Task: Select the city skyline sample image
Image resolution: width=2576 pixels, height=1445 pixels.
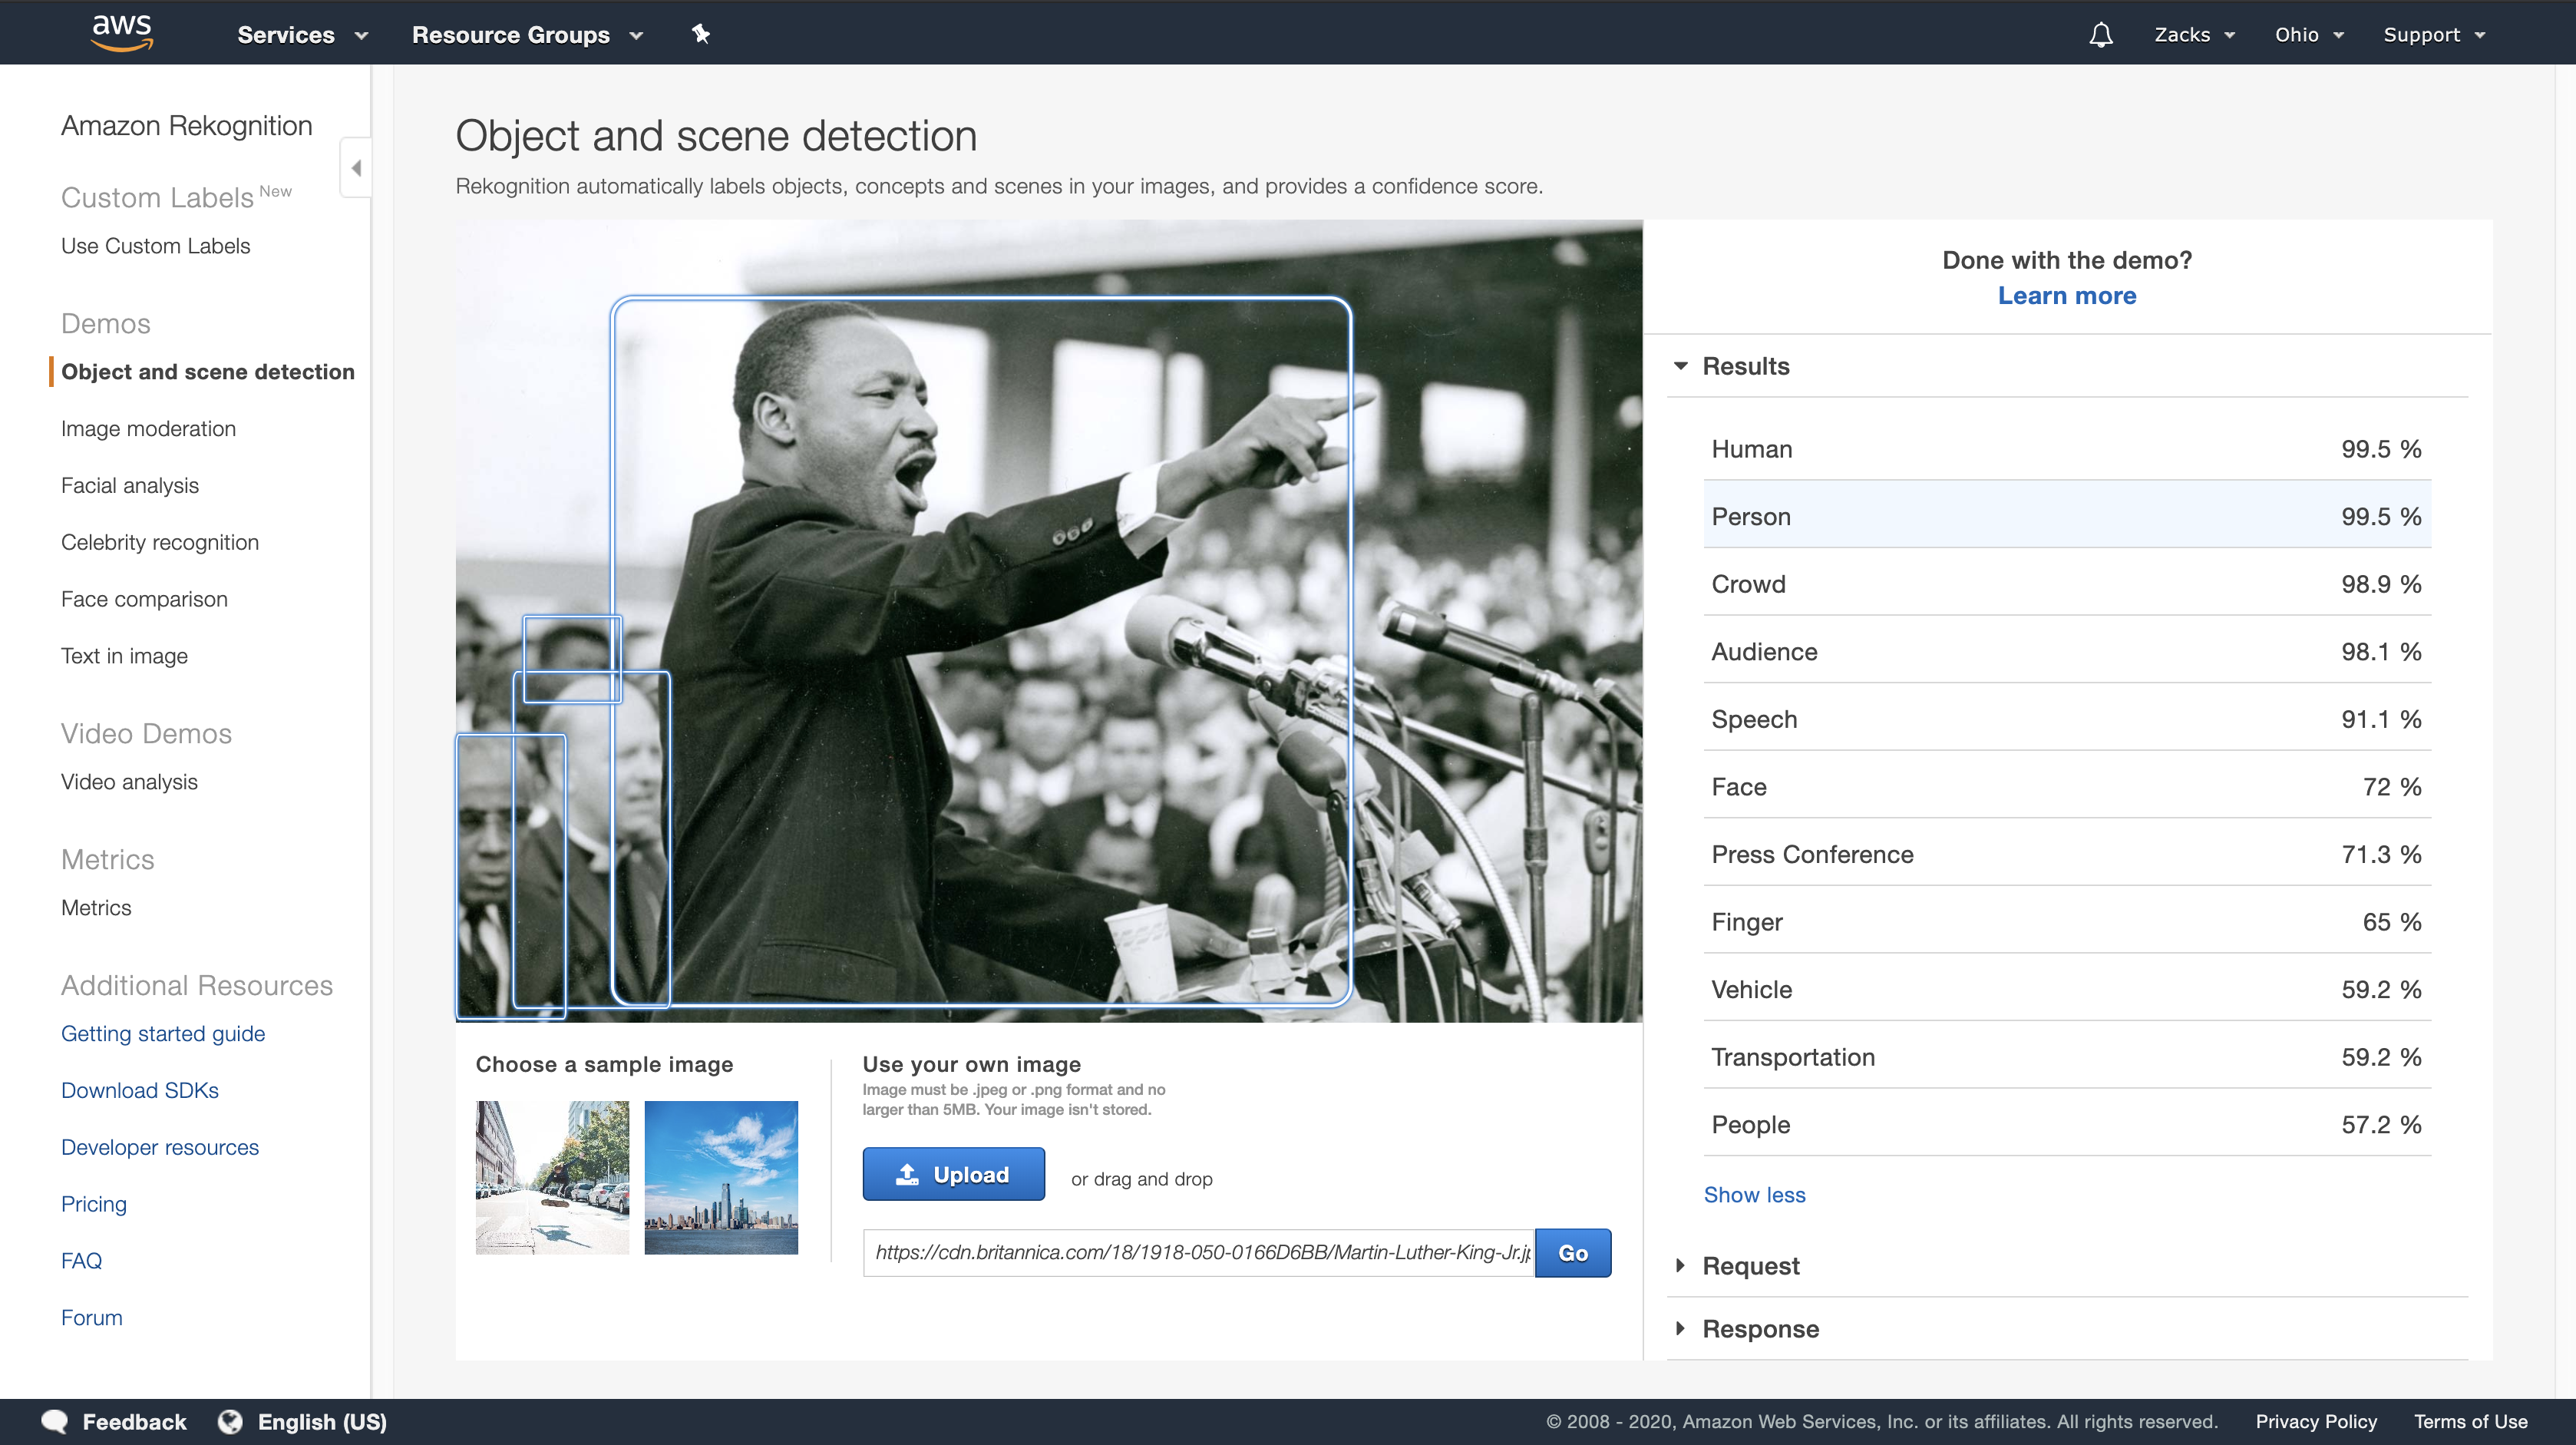Action: click(721, 1178)
